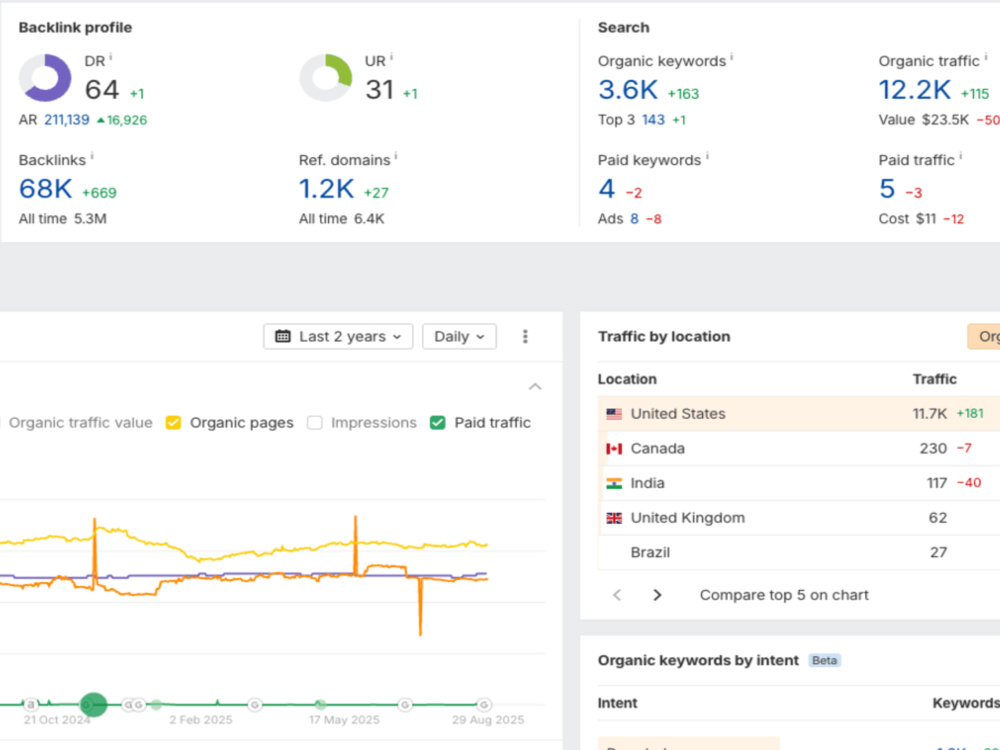Uncheck the Organic pages checkbox
1000x750 pixels.
173,423
